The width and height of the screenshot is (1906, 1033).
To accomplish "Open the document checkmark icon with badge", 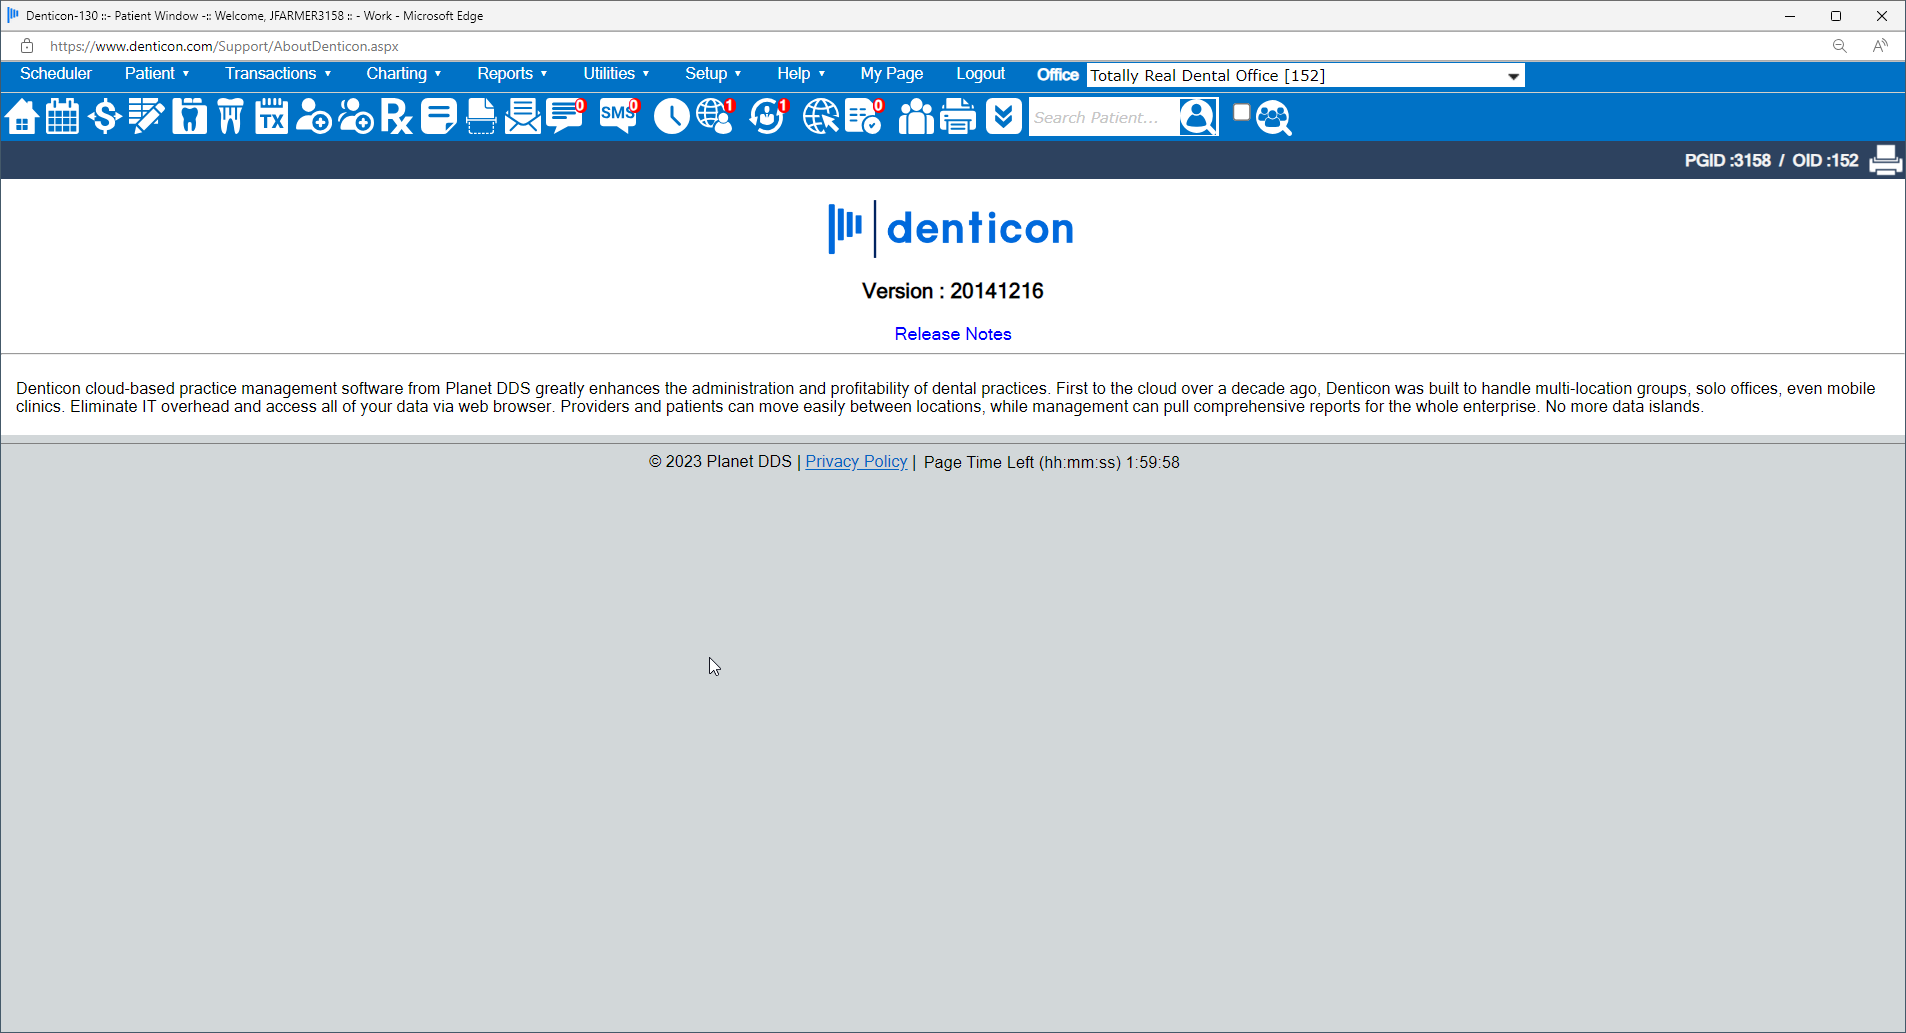I will pyautogui.click(x=865, y=116).
